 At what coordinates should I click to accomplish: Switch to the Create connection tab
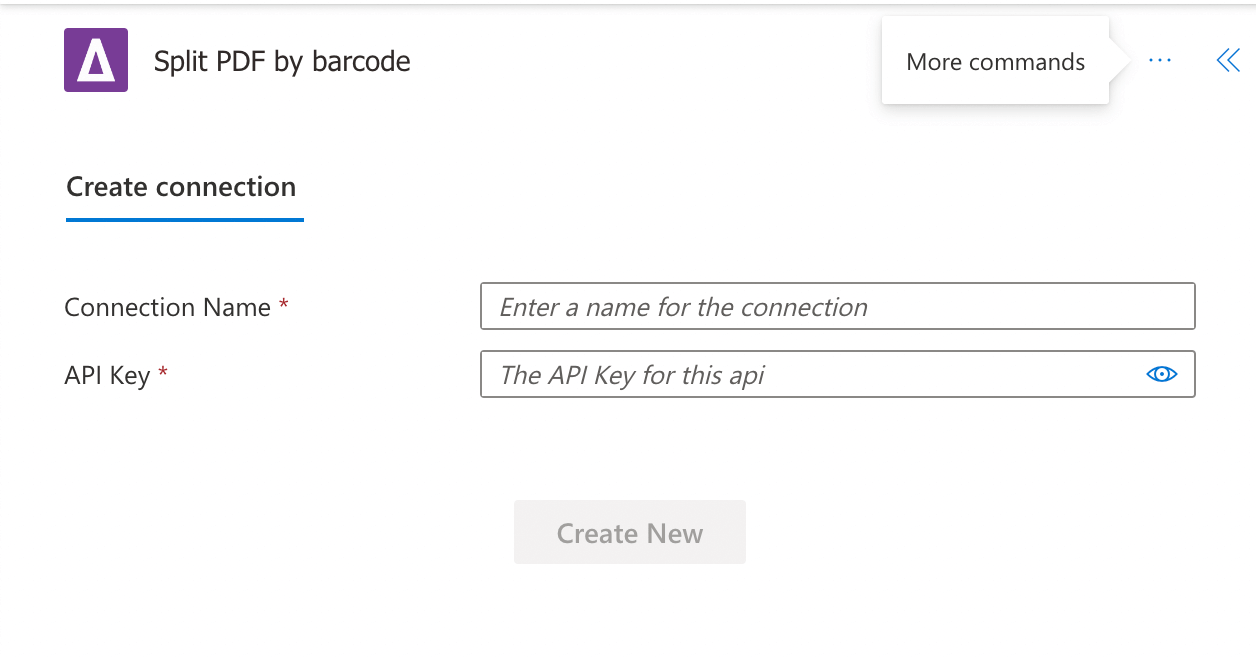click(181, 187)
